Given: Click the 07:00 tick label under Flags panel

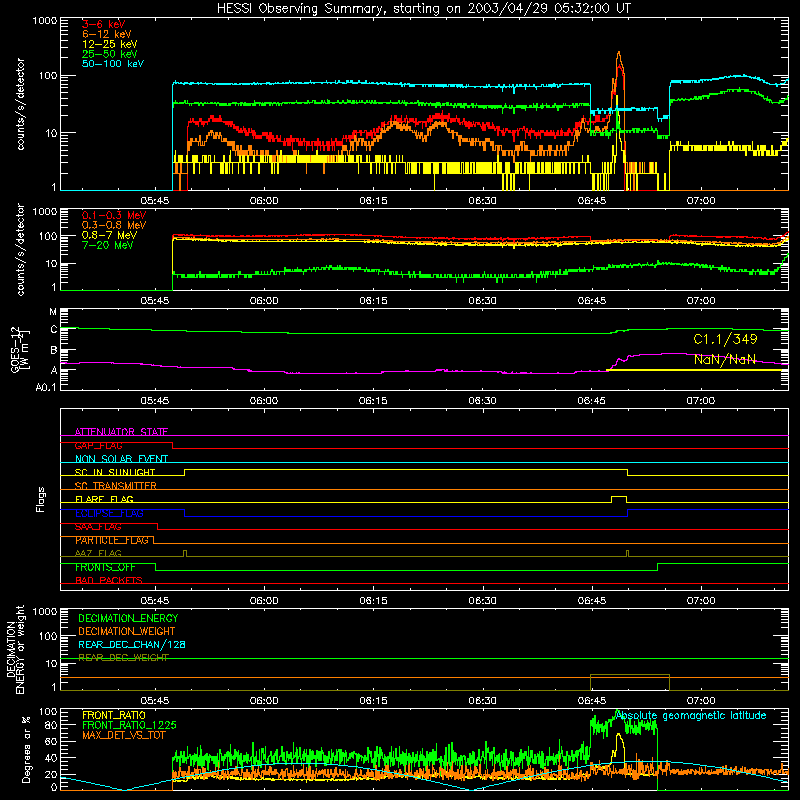Looking at the screenshot, I should (701, 601).
